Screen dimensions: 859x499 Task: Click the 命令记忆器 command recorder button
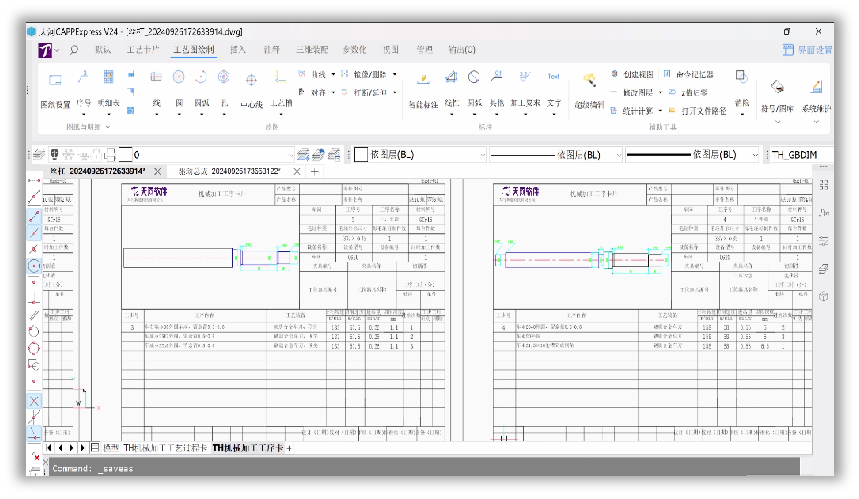689,74
